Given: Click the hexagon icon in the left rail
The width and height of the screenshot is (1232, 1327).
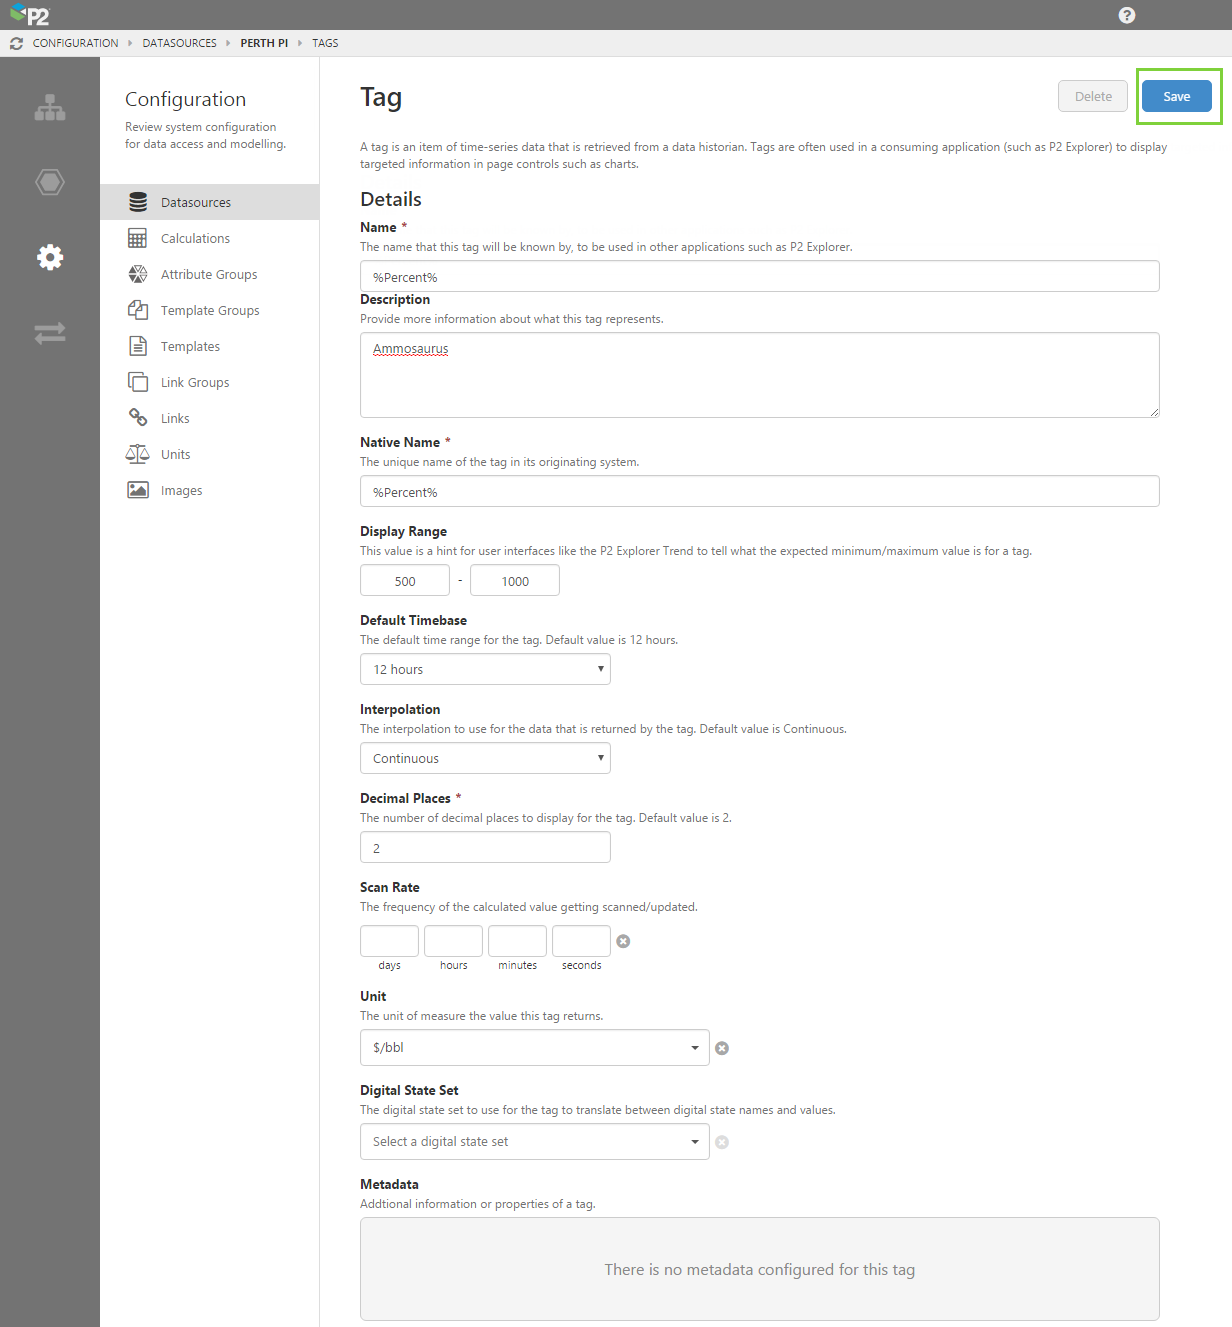Looking at the screenshot, I should [x=50, y=182].
